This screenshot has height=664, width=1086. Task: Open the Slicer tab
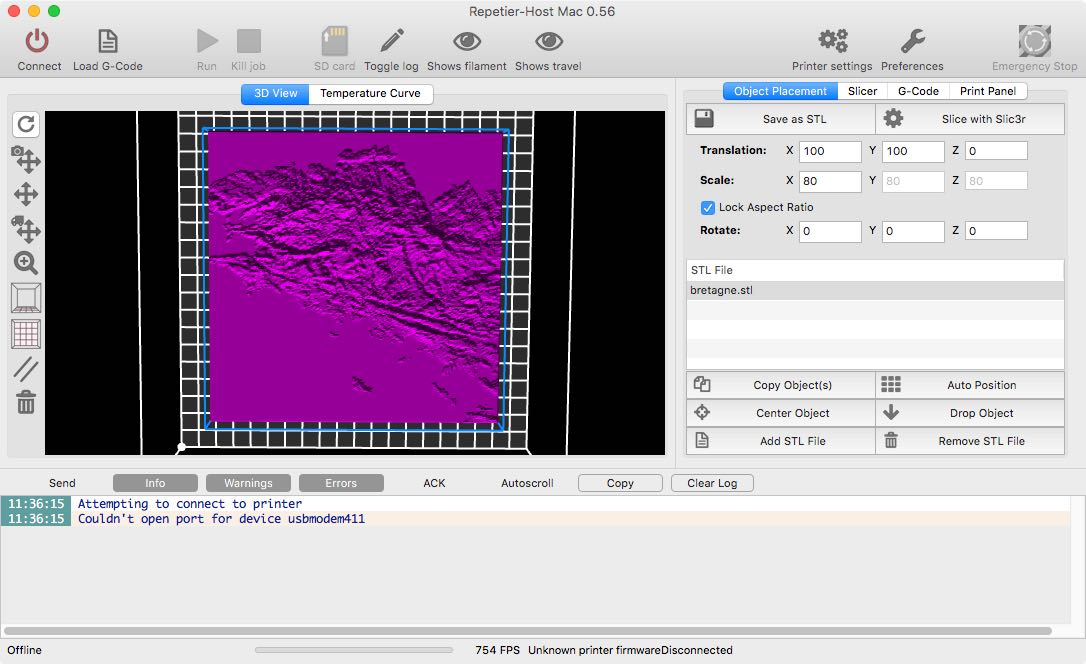coord(862,91)
